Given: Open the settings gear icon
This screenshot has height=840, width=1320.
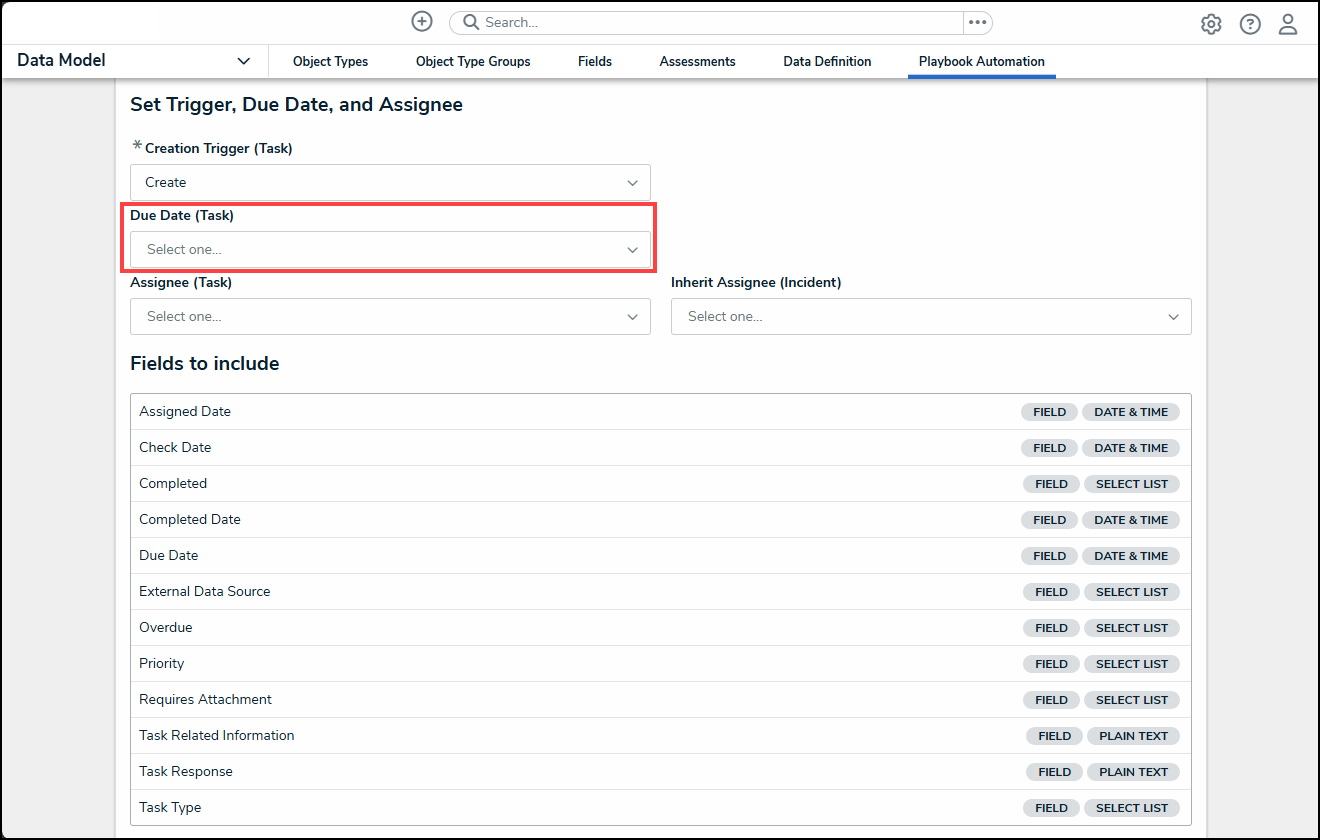Looking at the screenshot, I should [x=1211, y=24].
